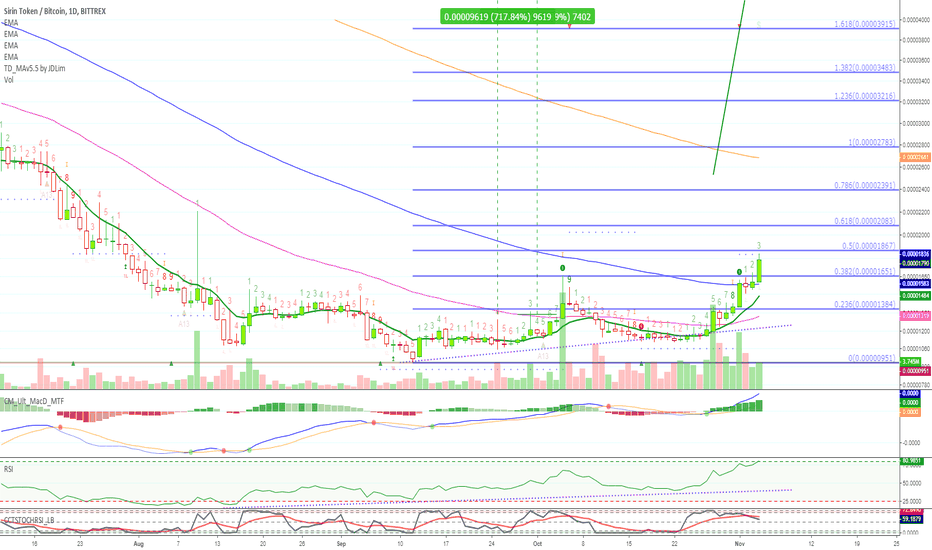Click the Sep label on time axis
The width and height of the screenshot is (932, 550).
pyautogui.click(x=341, y=543)
